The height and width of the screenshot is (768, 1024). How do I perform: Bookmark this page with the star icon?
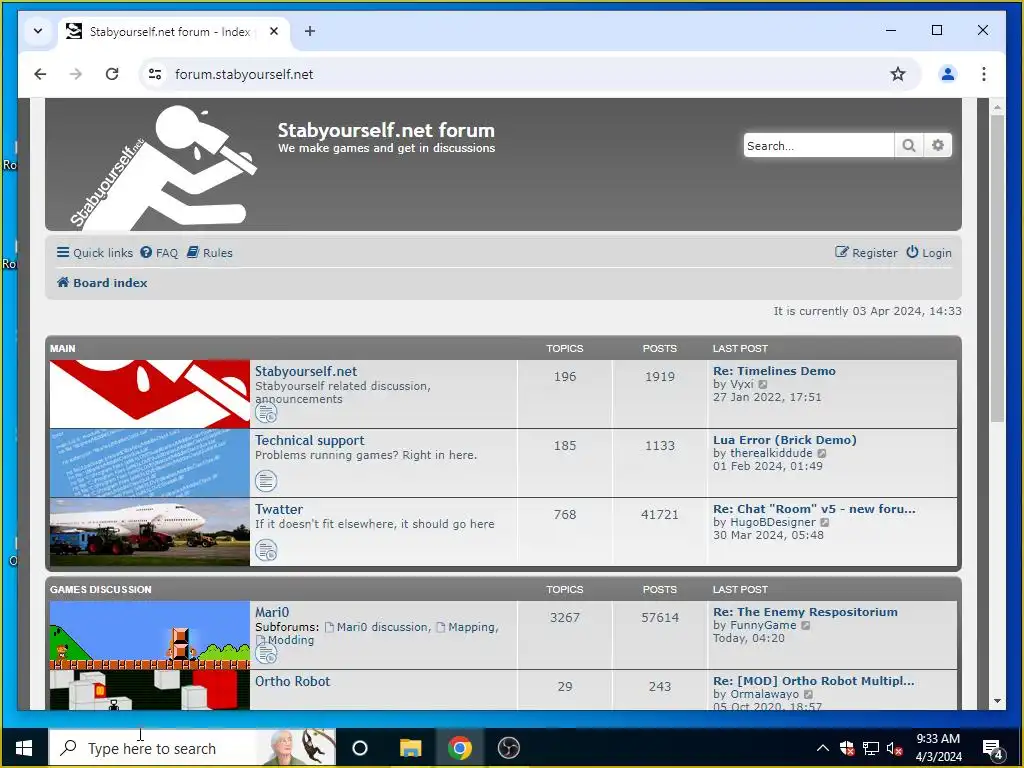click(898, 74)
